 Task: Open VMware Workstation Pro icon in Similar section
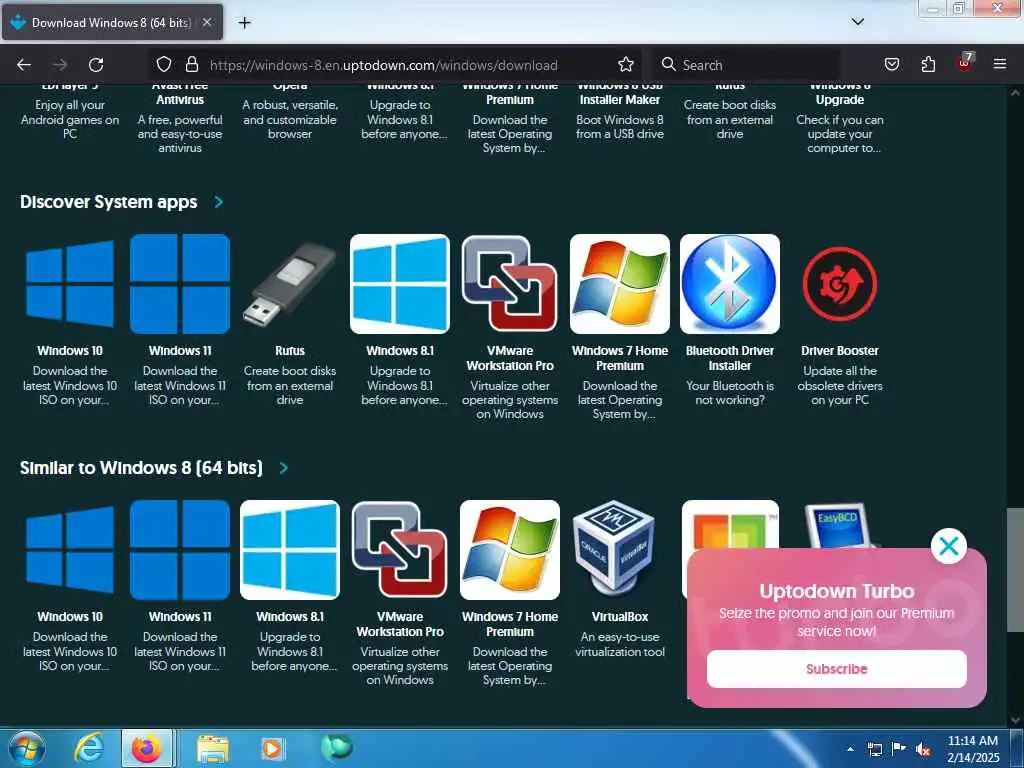coord(400,550)
